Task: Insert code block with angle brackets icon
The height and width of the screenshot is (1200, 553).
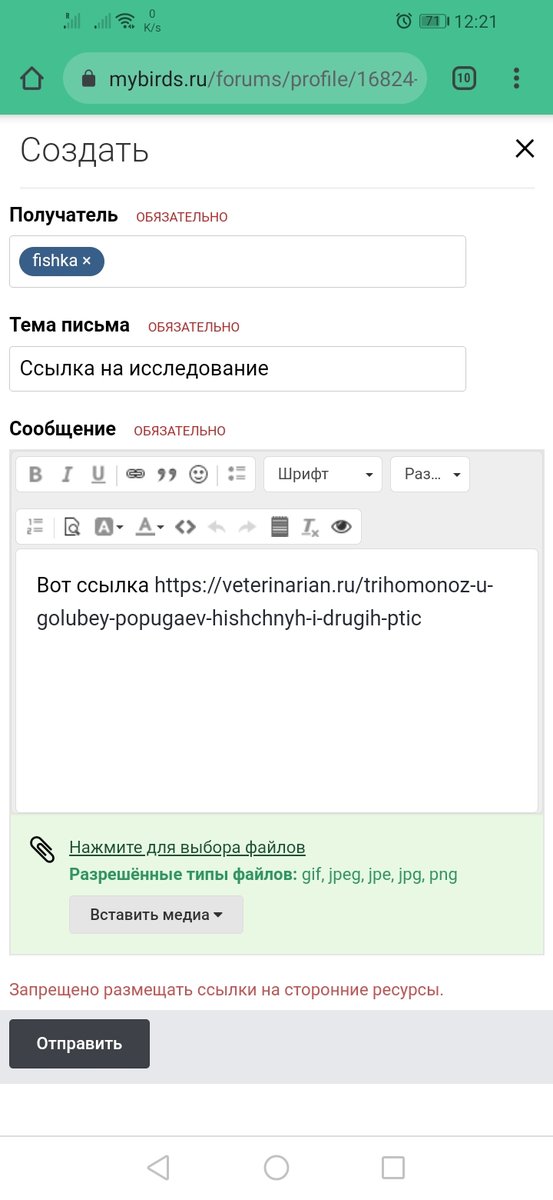Action: [185, 527]
